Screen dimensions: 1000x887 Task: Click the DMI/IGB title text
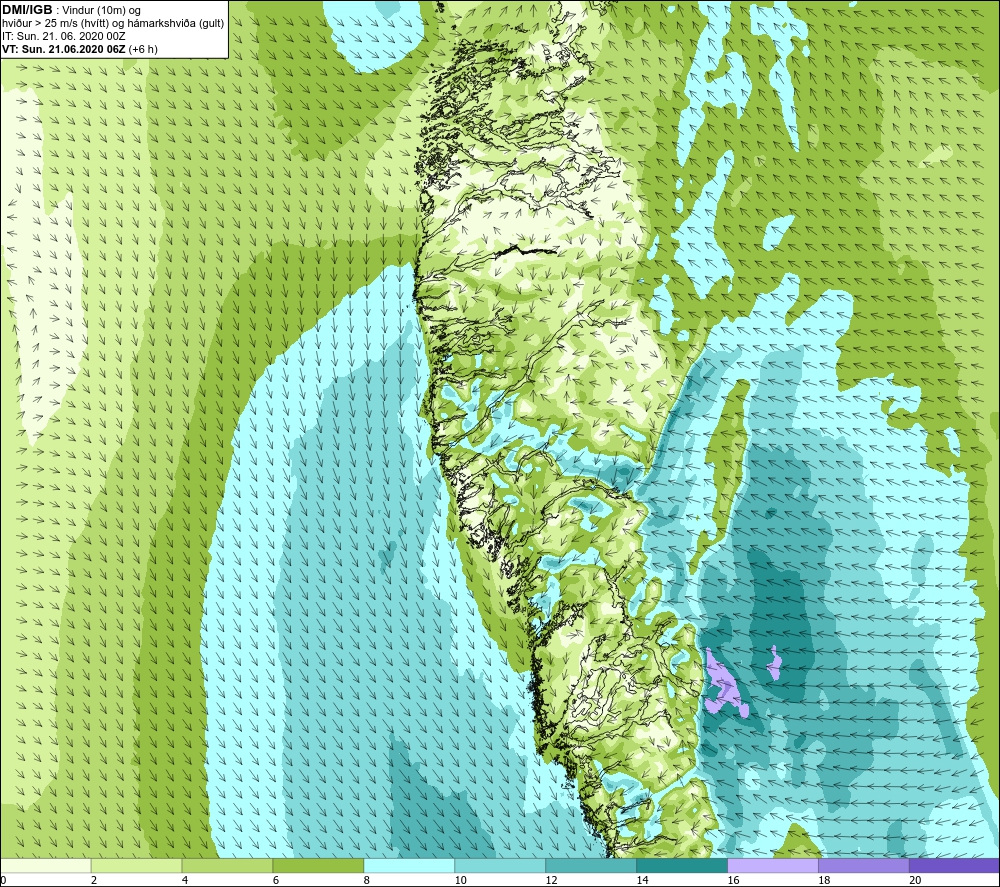pos(27,10)
